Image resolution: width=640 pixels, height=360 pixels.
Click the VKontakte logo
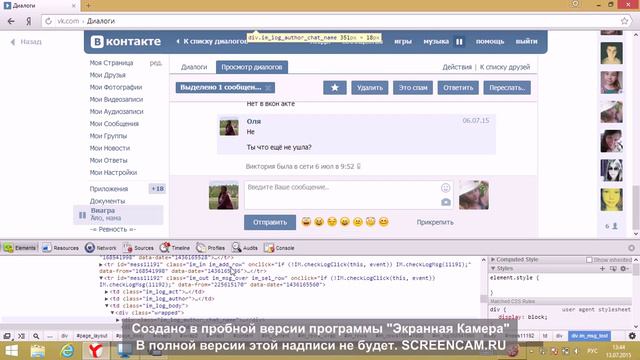[126, 41]
